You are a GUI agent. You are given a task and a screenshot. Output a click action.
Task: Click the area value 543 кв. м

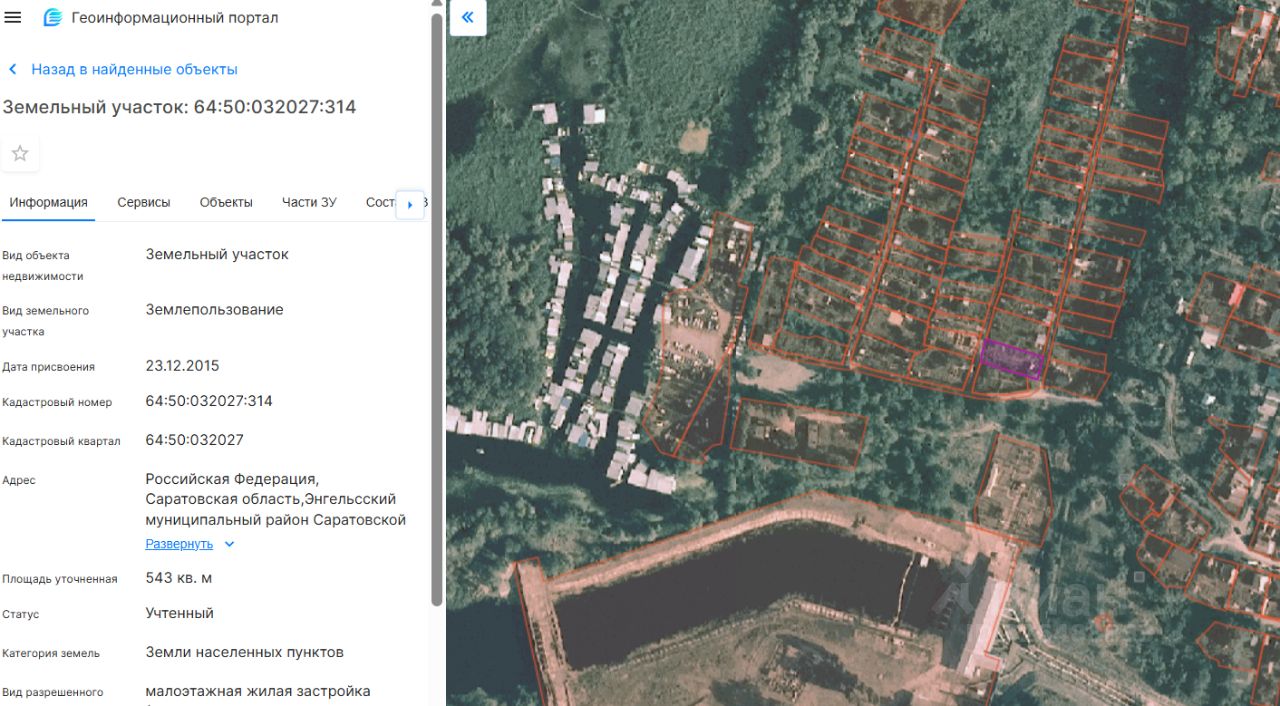click(x=178, y=578)
